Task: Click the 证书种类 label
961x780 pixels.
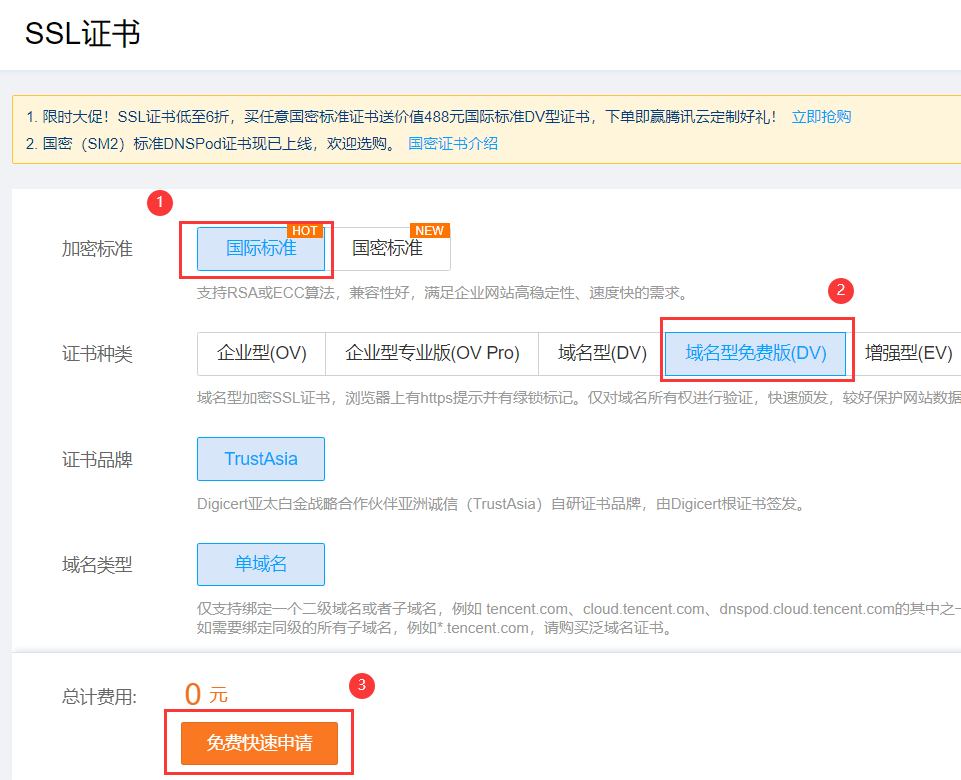Action: tap(97, 354)
